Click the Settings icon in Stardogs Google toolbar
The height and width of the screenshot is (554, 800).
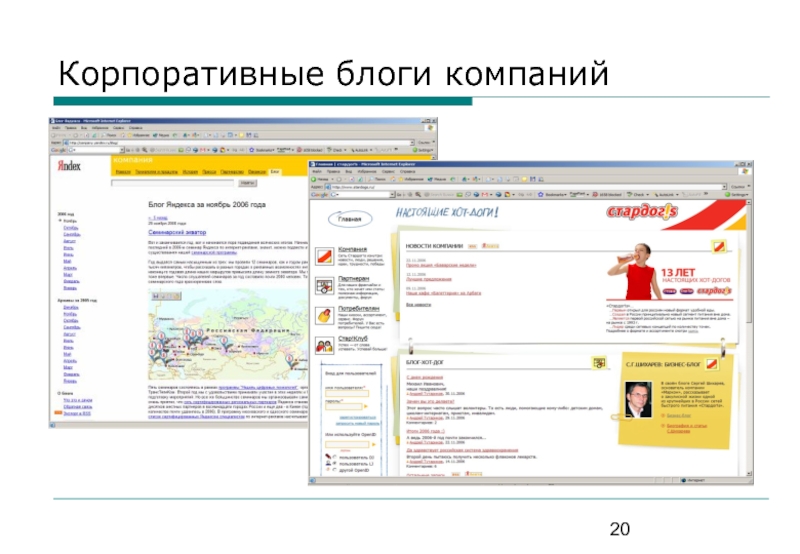(x=728, y=195)
